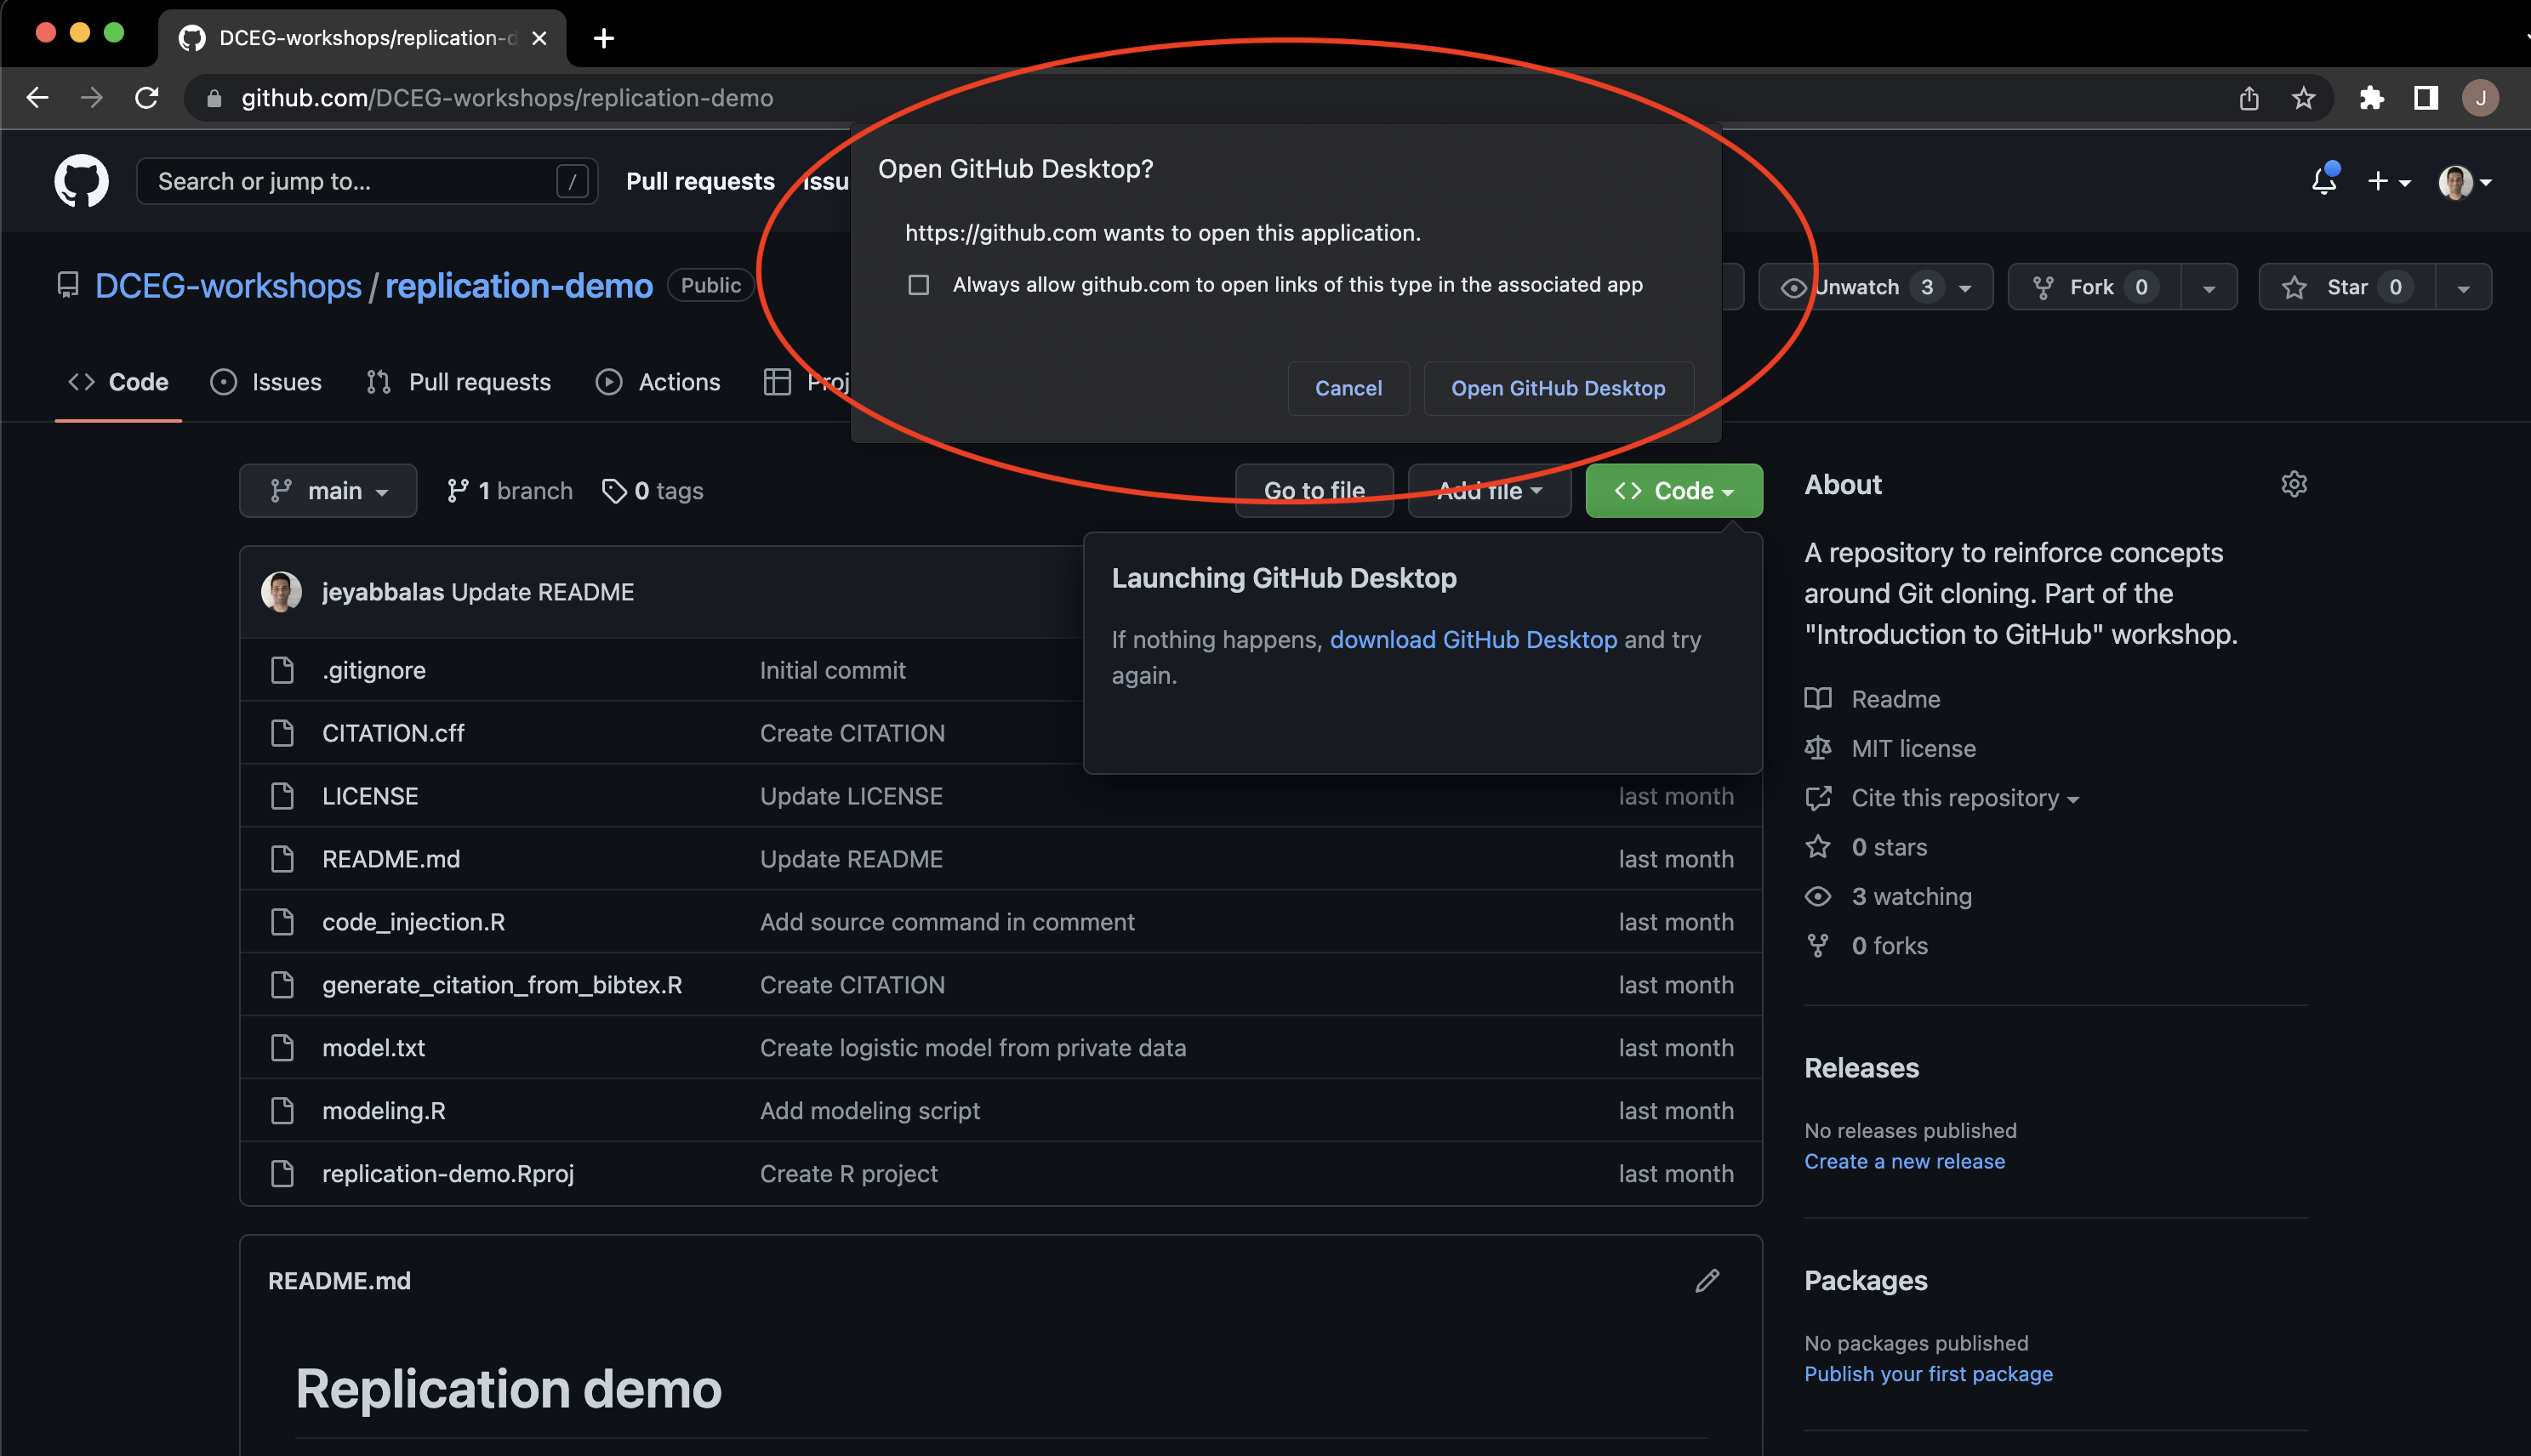Open code_injection.R file
Viewport: 2531px width, 1456px height.
[413, 922]
